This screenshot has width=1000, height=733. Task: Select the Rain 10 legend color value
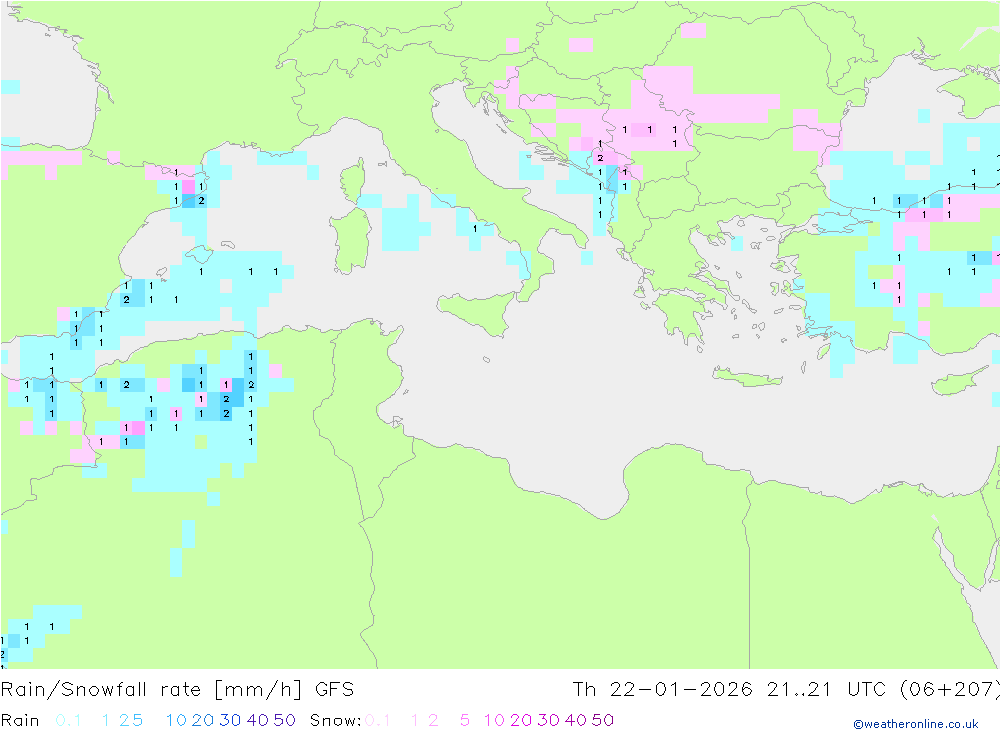(176, 720)
